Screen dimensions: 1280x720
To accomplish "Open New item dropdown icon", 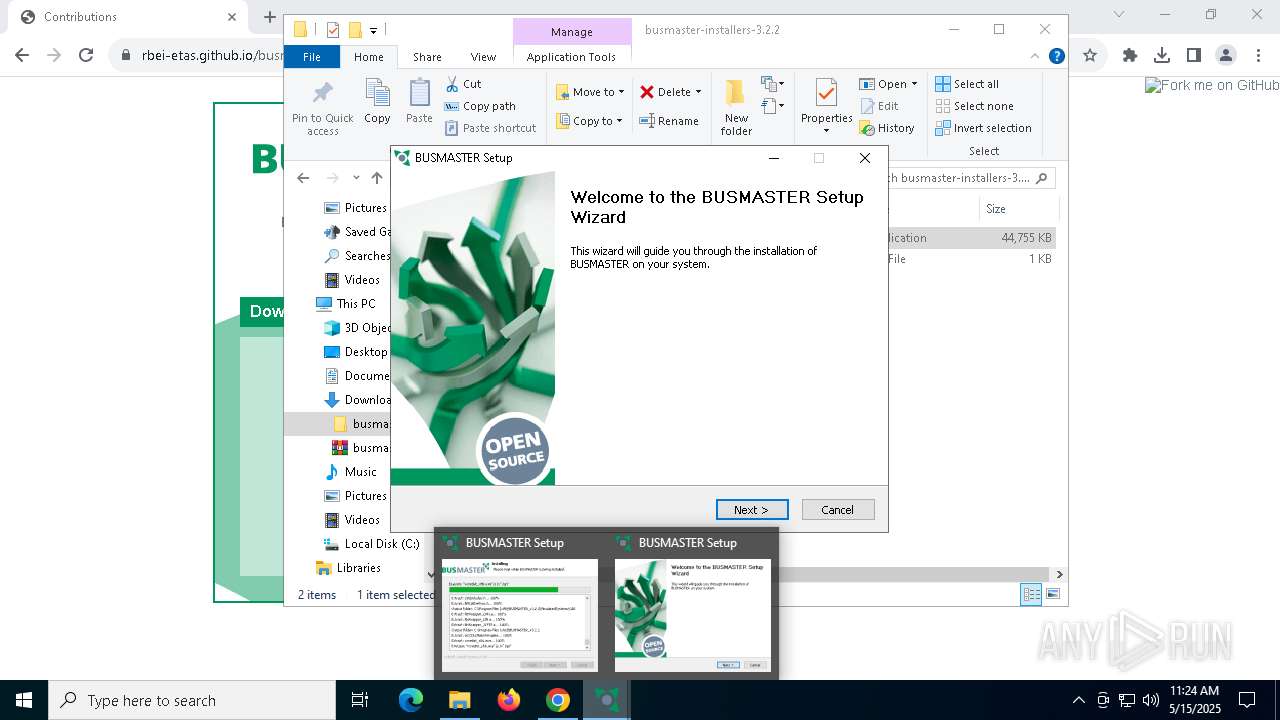I will click(773, 84).
